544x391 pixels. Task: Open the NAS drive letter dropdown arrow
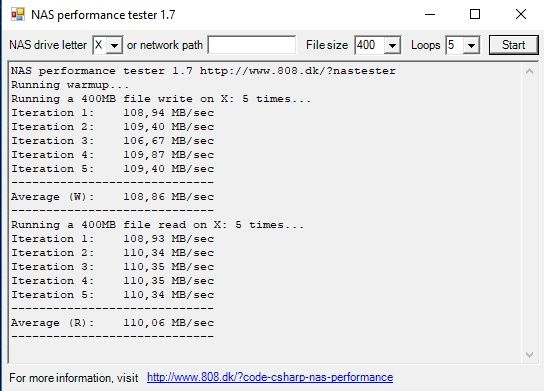tap(114, 45)
